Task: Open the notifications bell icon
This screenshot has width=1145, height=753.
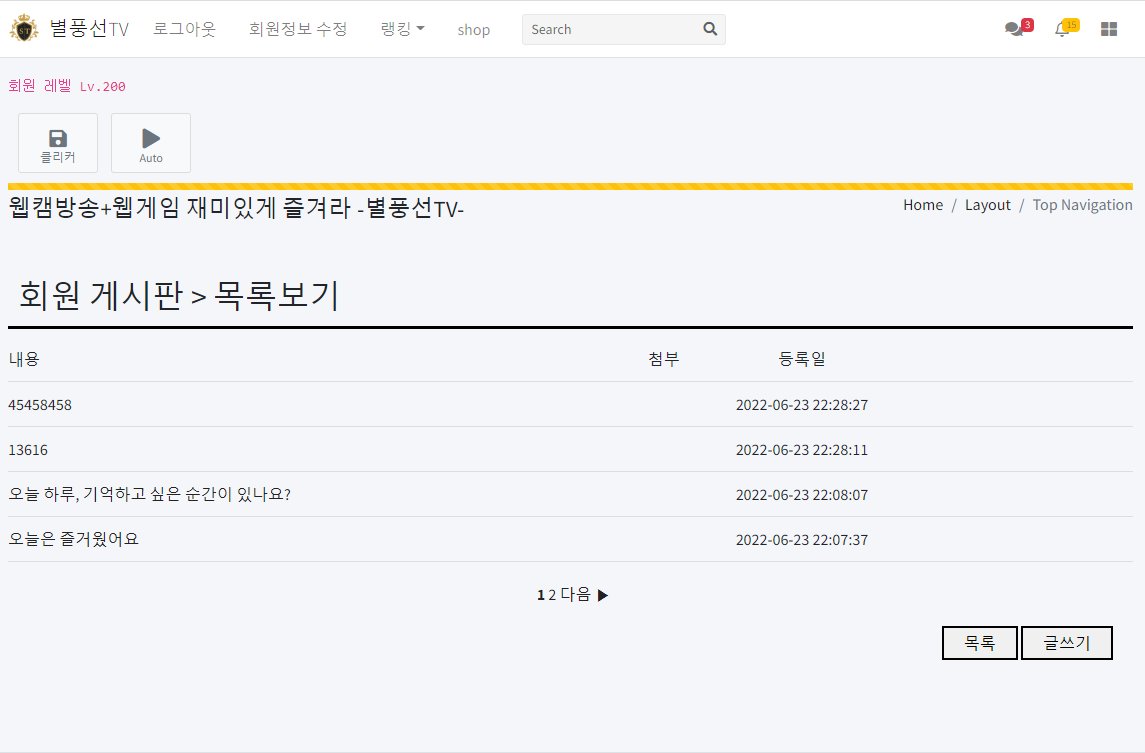Action: coord(1062,29)
